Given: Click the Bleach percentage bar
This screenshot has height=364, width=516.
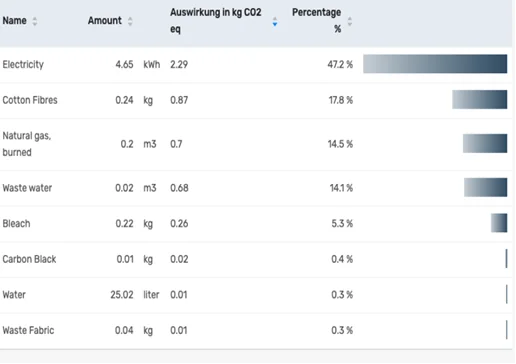Looking at the screenshot, I should coord(499,223).
